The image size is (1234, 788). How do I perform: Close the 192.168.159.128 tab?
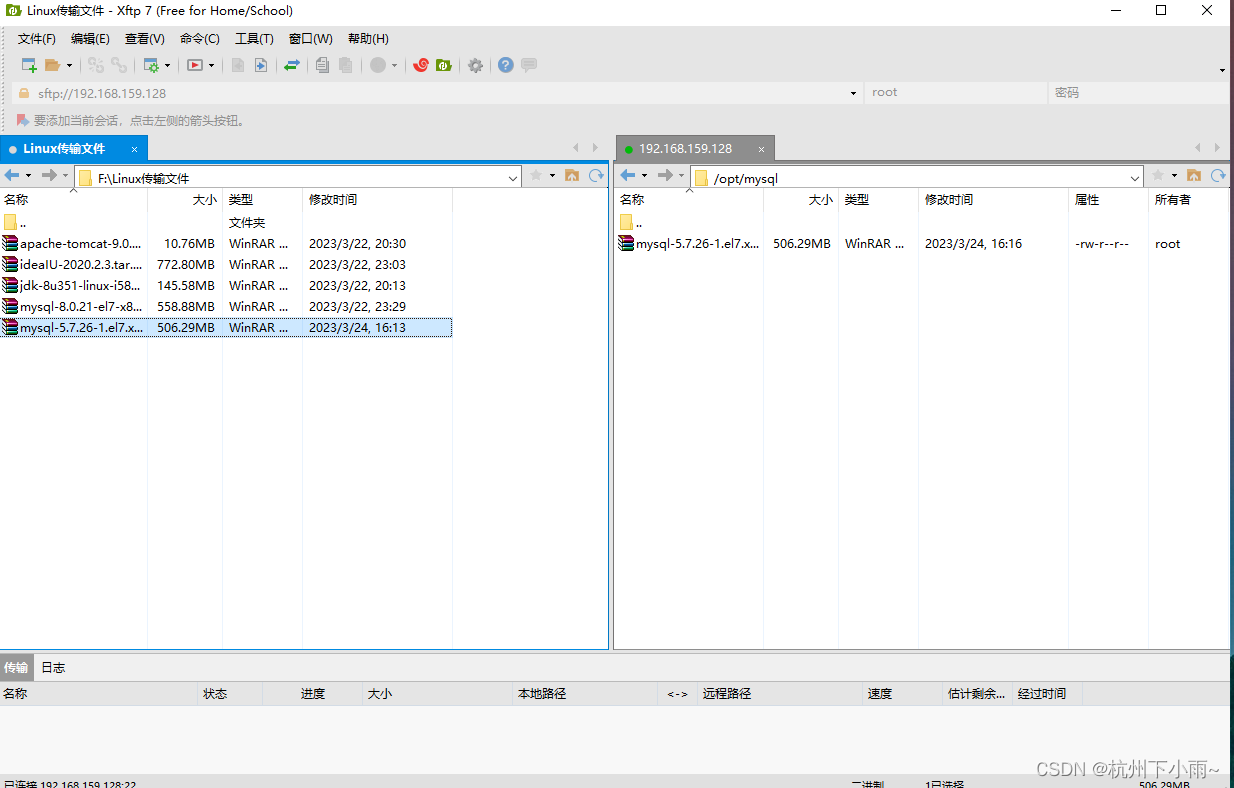coord(761,149)
